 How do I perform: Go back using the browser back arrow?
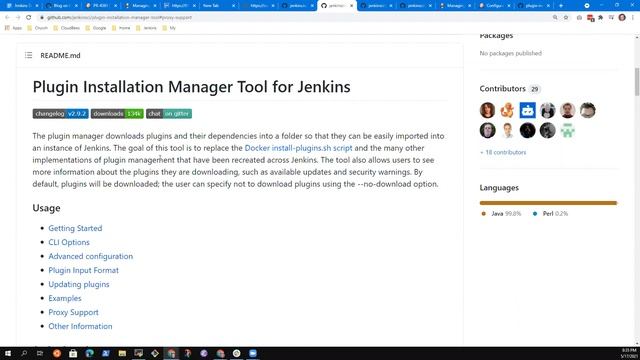point(7,18)
